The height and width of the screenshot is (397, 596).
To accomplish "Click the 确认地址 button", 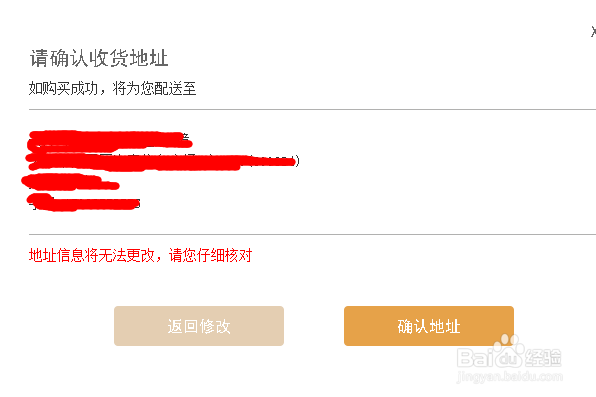I will point(429,326).
